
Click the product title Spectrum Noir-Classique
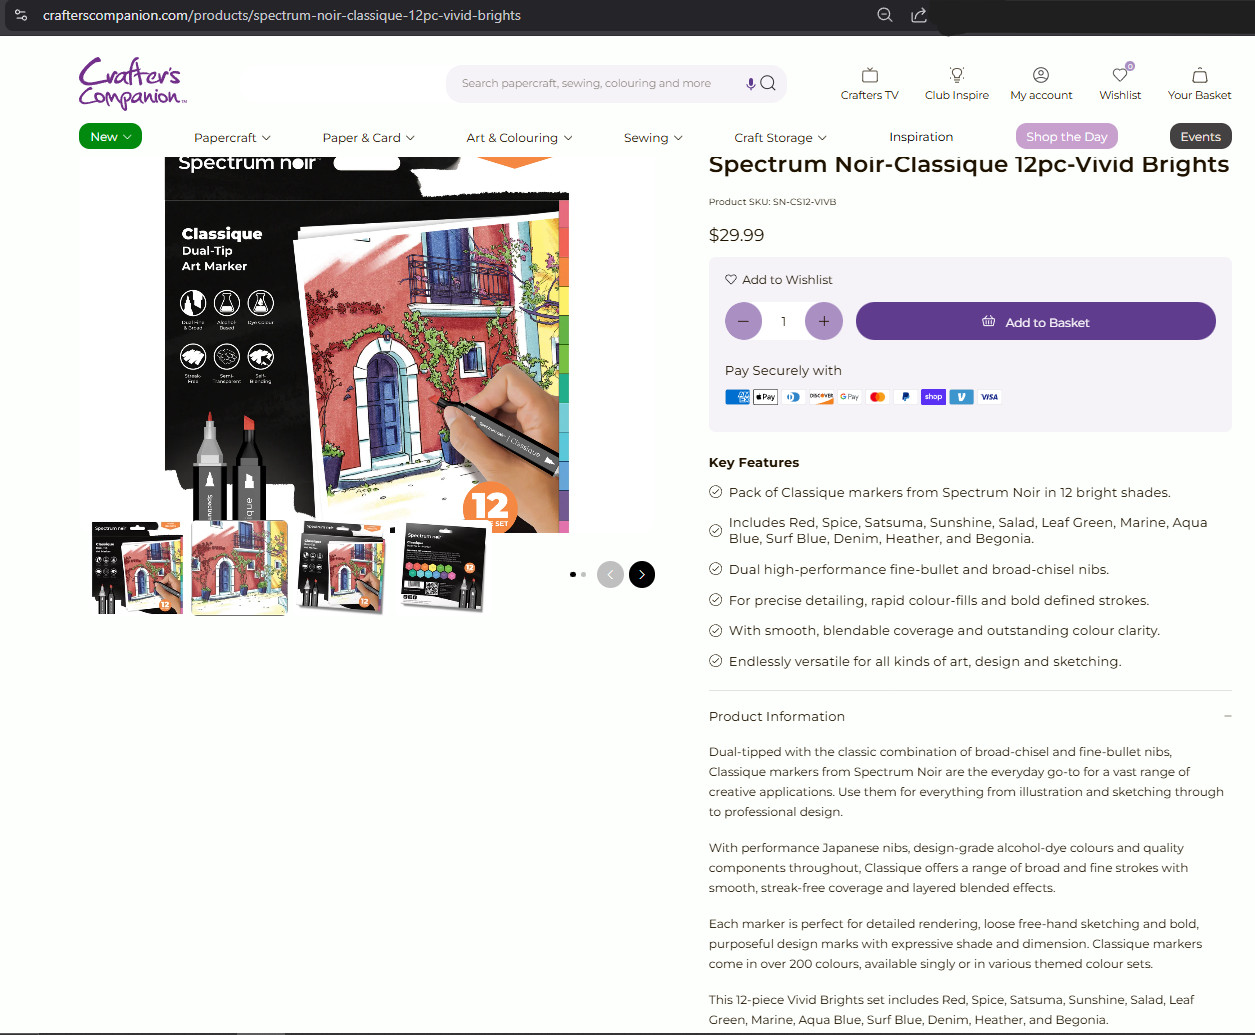[969, 164]
